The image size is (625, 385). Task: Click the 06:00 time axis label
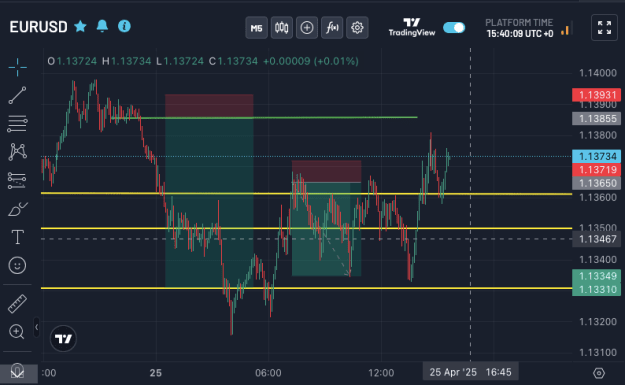pyautogui.click(x=268, y=373)
